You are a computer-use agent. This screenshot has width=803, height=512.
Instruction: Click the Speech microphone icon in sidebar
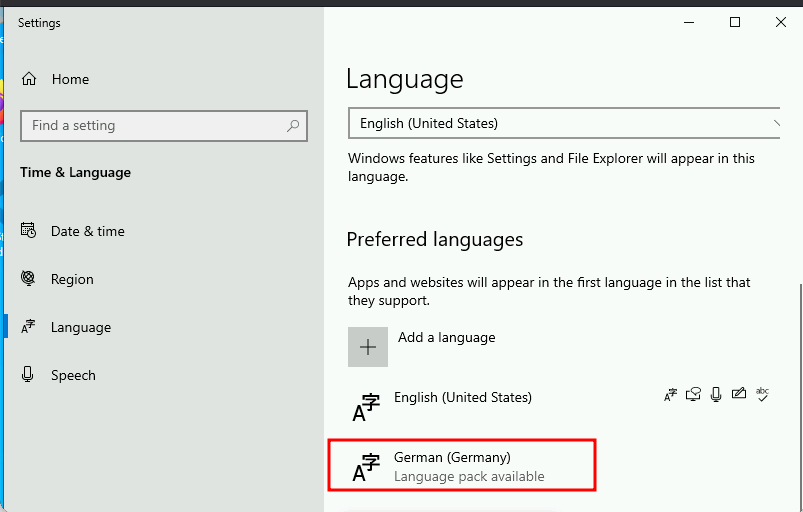point(28,374)
